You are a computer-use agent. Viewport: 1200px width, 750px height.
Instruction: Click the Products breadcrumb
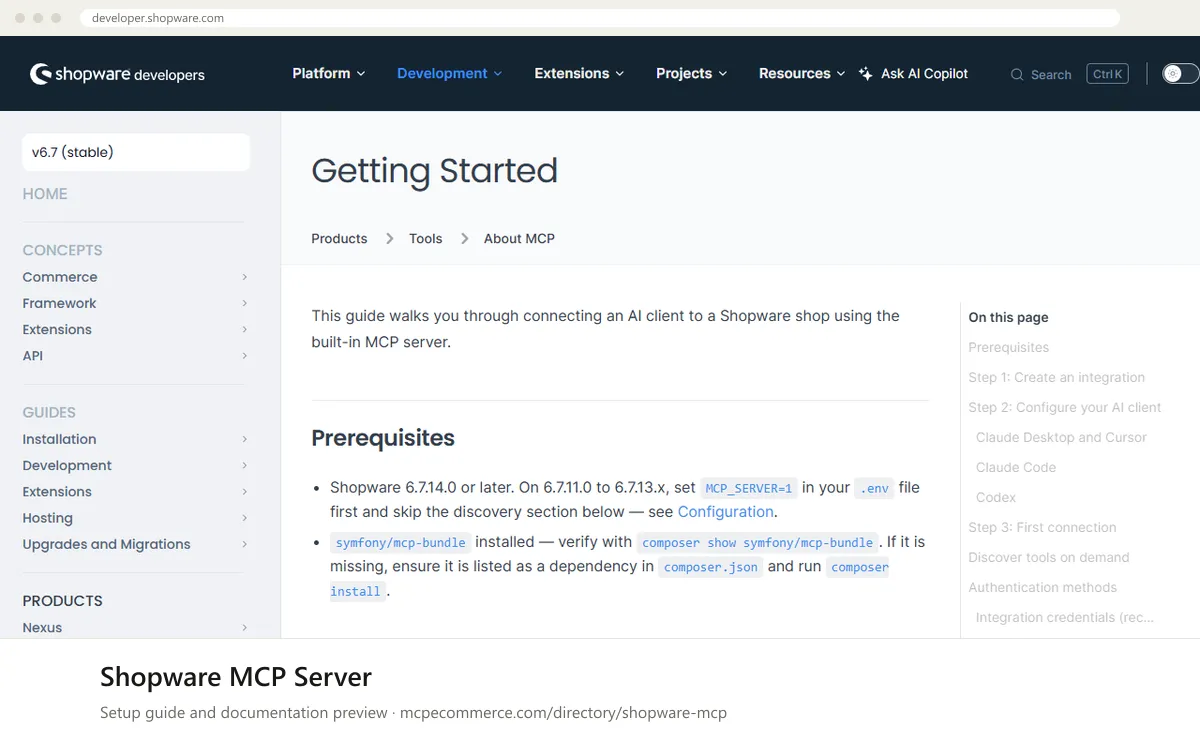coord(339,238)
